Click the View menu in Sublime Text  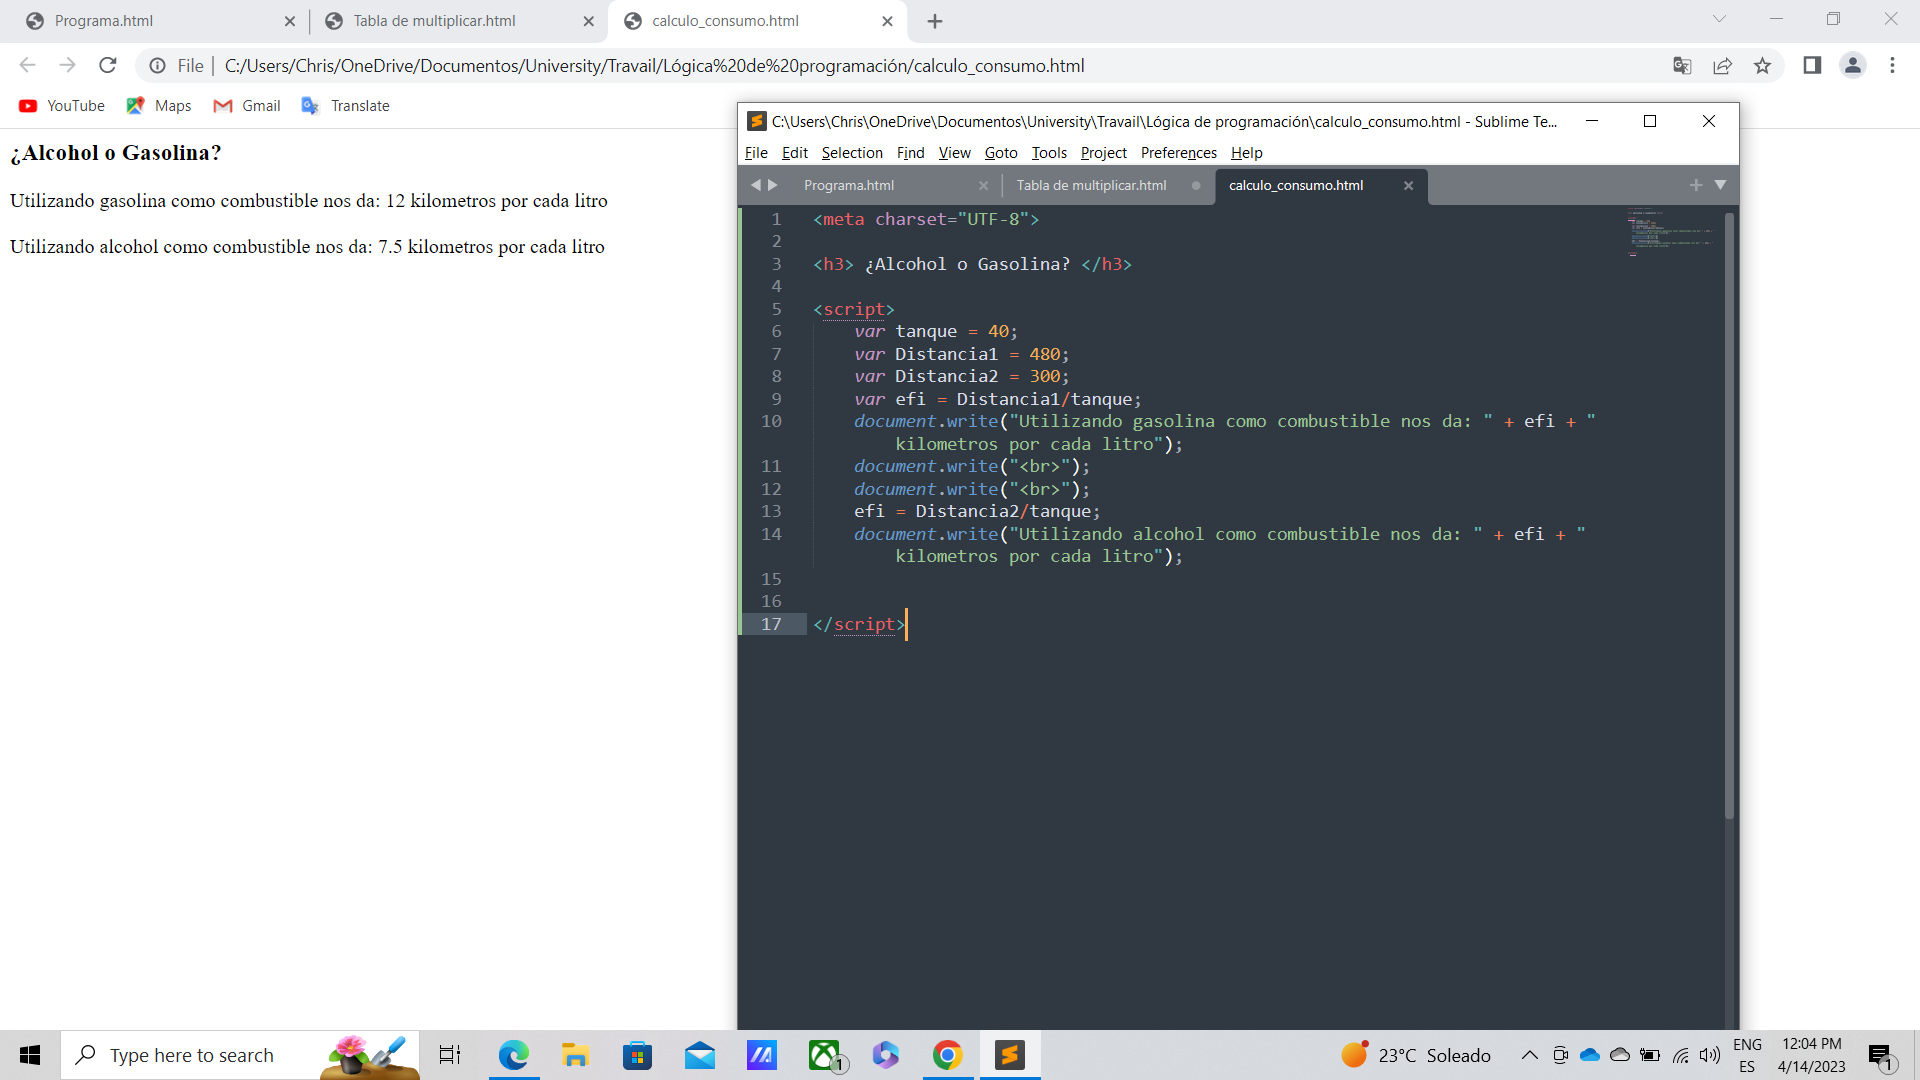pos(953,152)
